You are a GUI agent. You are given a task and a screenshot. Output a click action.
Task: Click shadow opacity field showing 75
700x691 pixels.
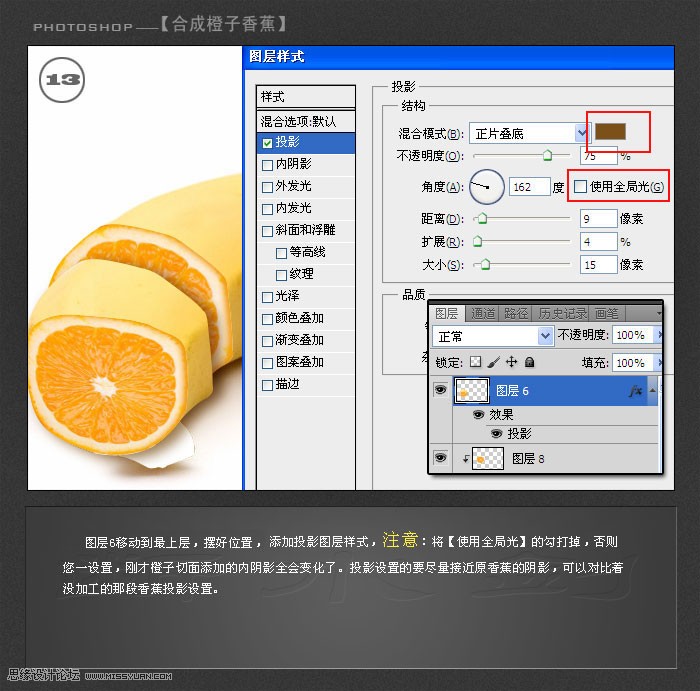pos(598,155)
